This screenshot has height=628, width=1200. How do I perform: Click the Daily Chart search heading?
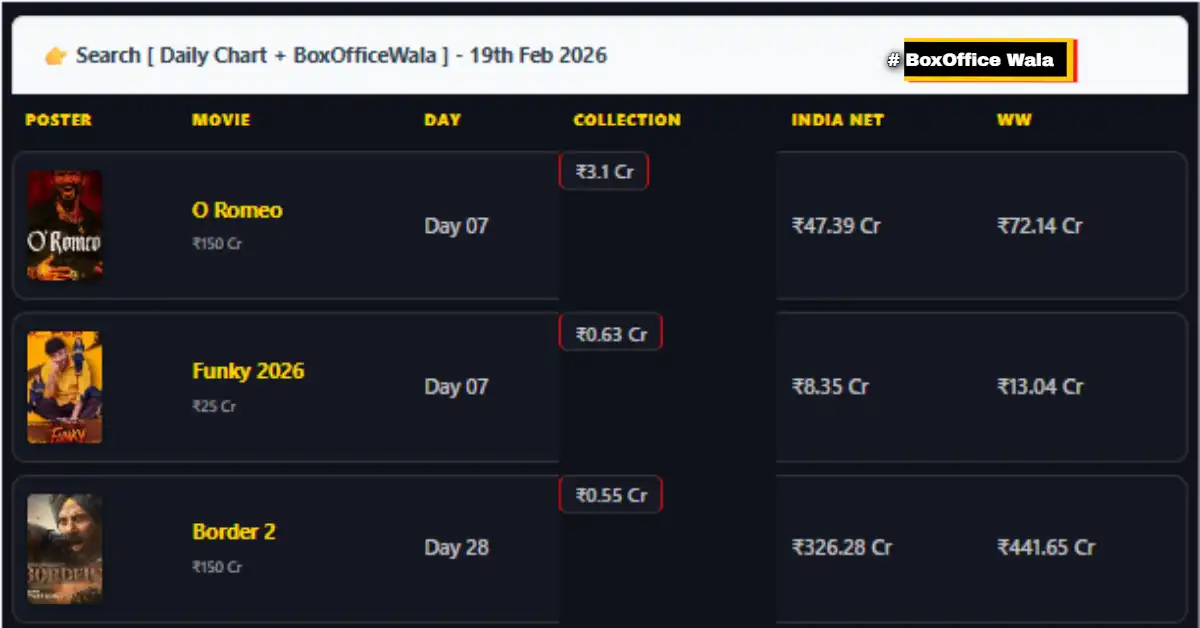(x=340, y=56)
